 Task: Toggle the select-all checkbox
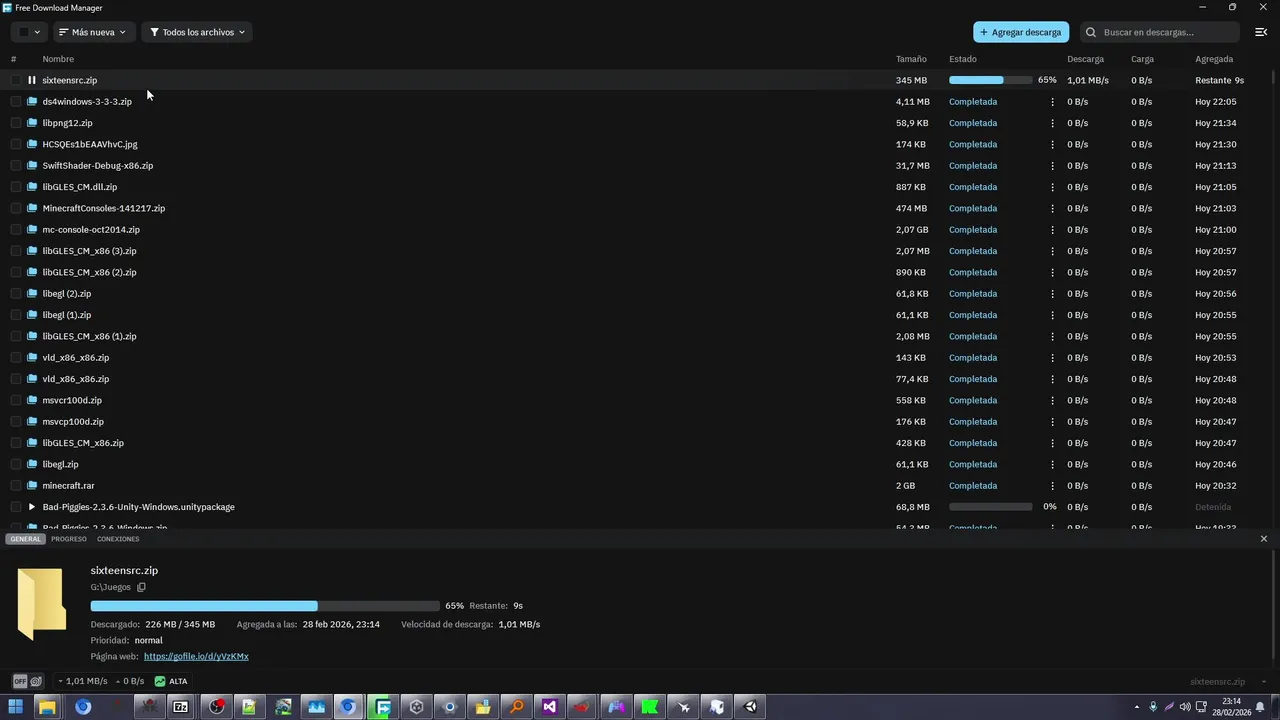(24, 32)
